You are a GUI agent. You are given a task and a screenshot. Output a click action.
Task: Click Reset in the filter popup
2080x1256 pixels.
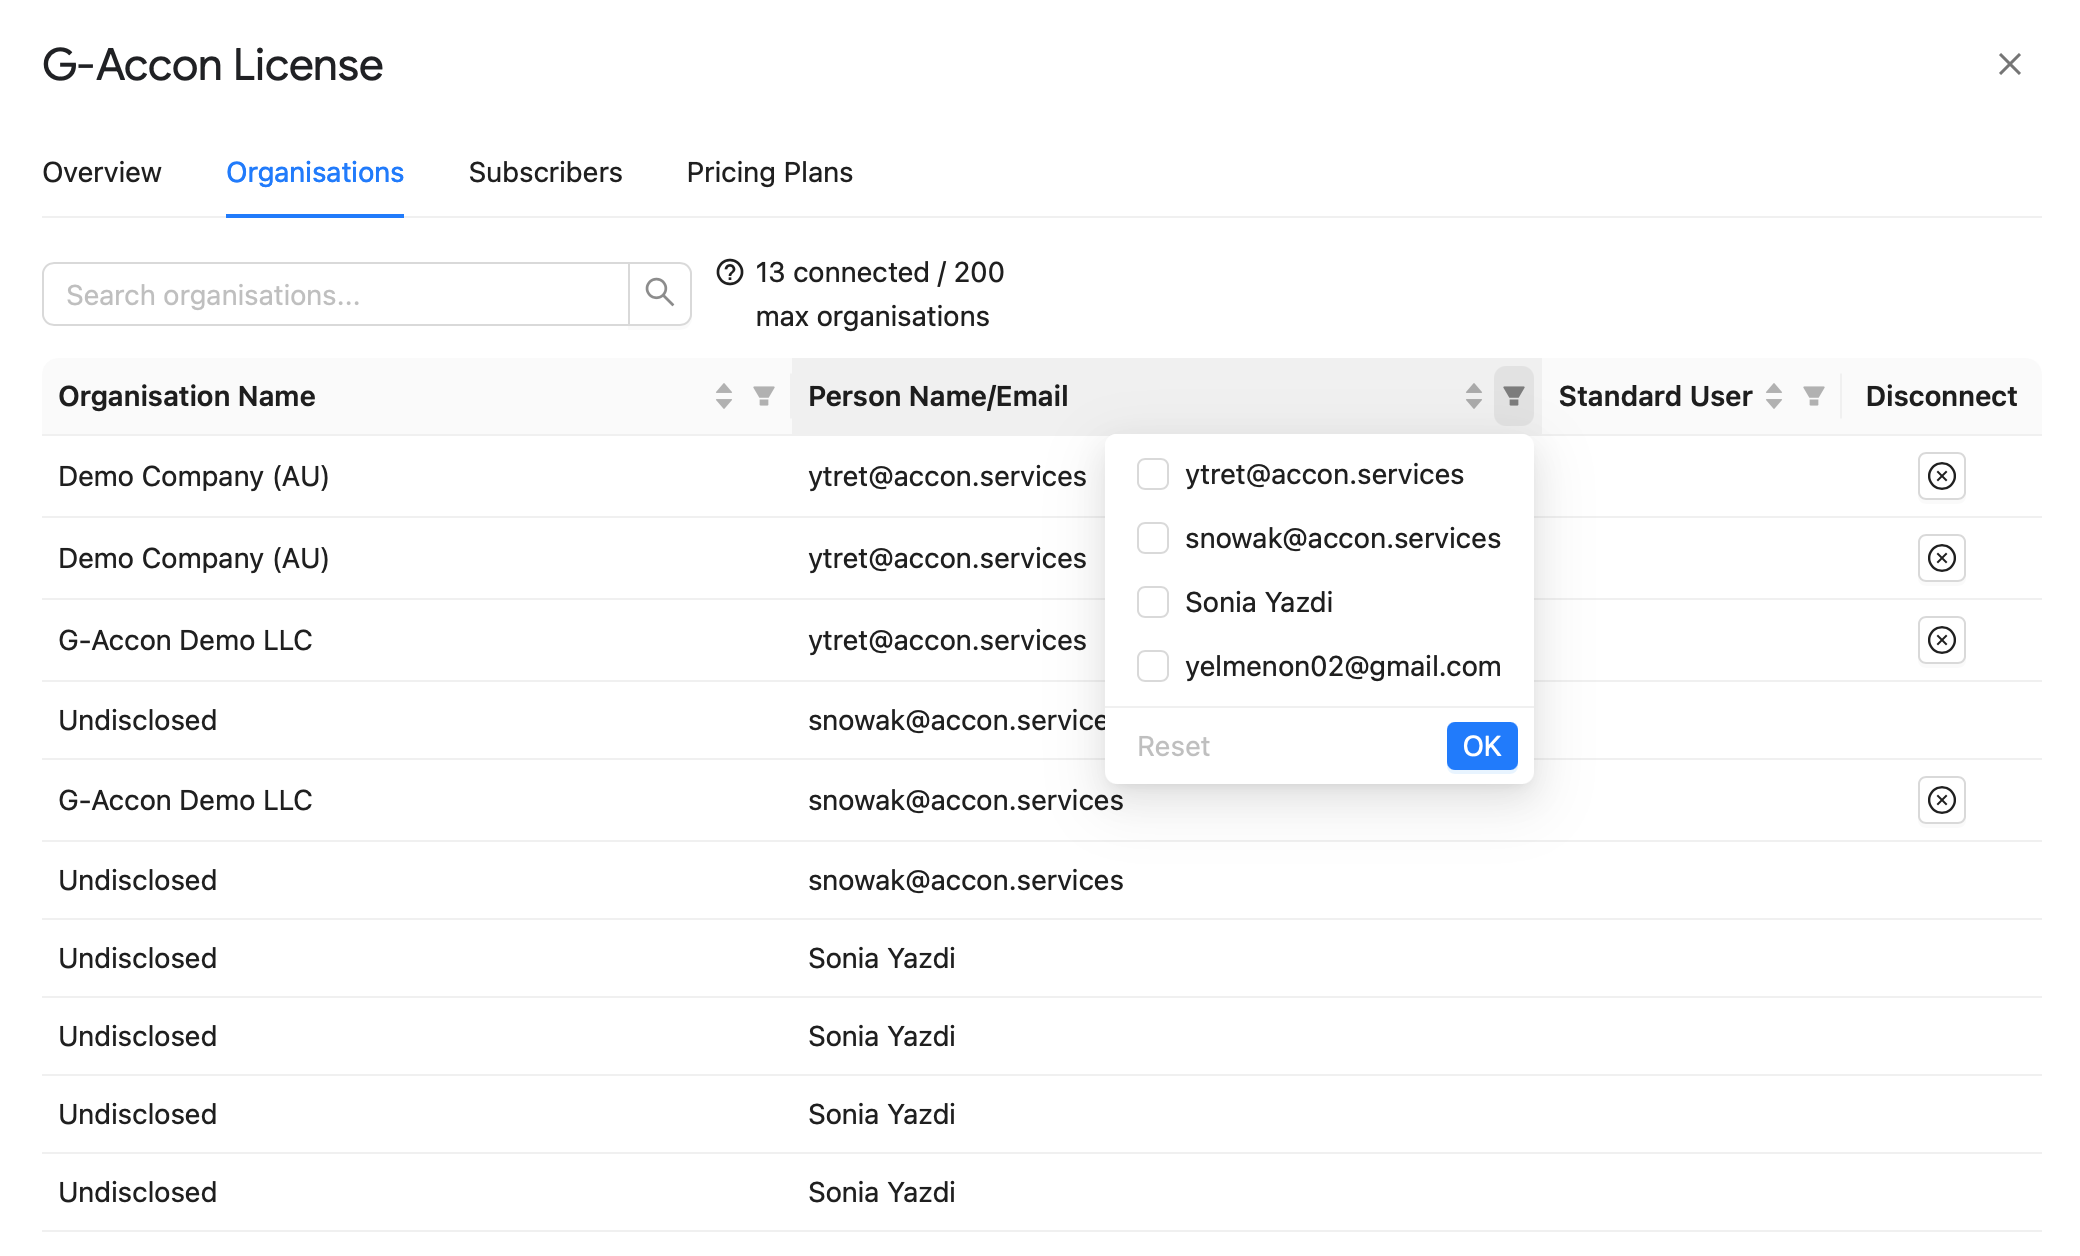pyautogui.click(x=1173, y=746)
